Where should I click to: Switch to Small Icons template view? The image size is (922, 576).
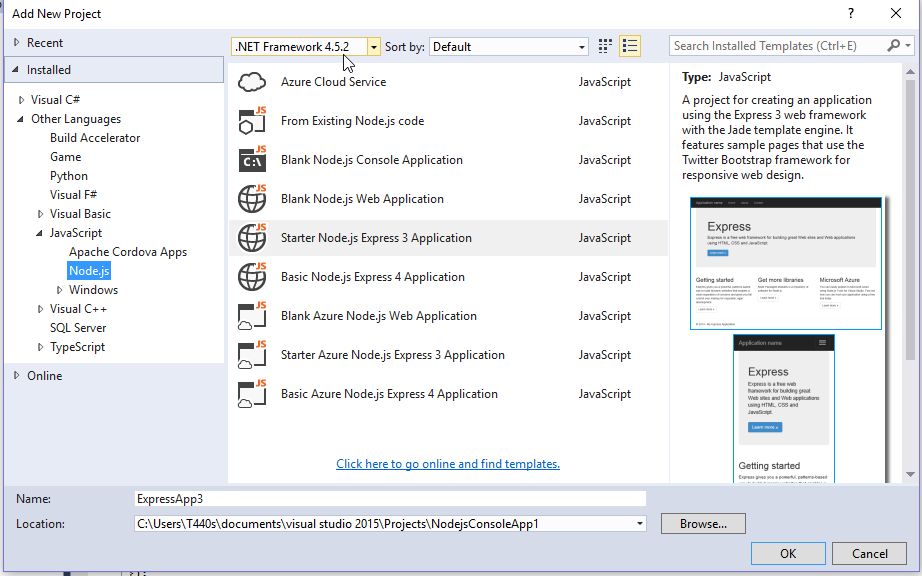(603, 45)
